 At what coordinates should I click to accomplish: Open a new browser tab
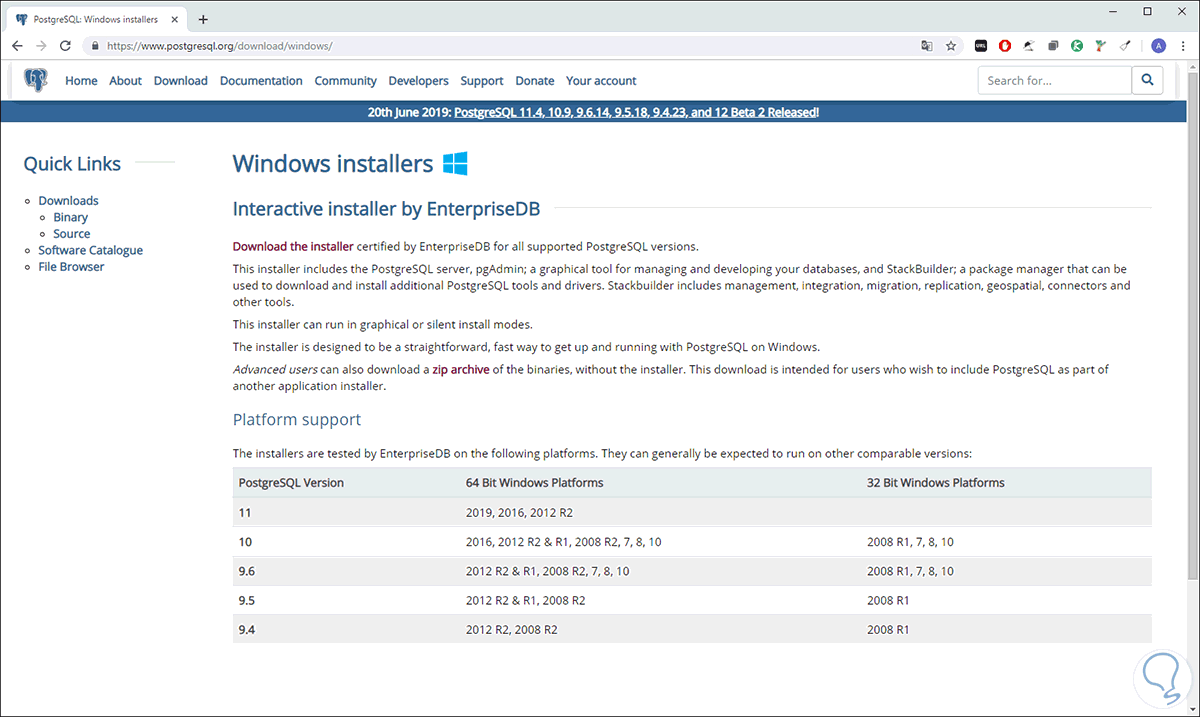[203, 18]
